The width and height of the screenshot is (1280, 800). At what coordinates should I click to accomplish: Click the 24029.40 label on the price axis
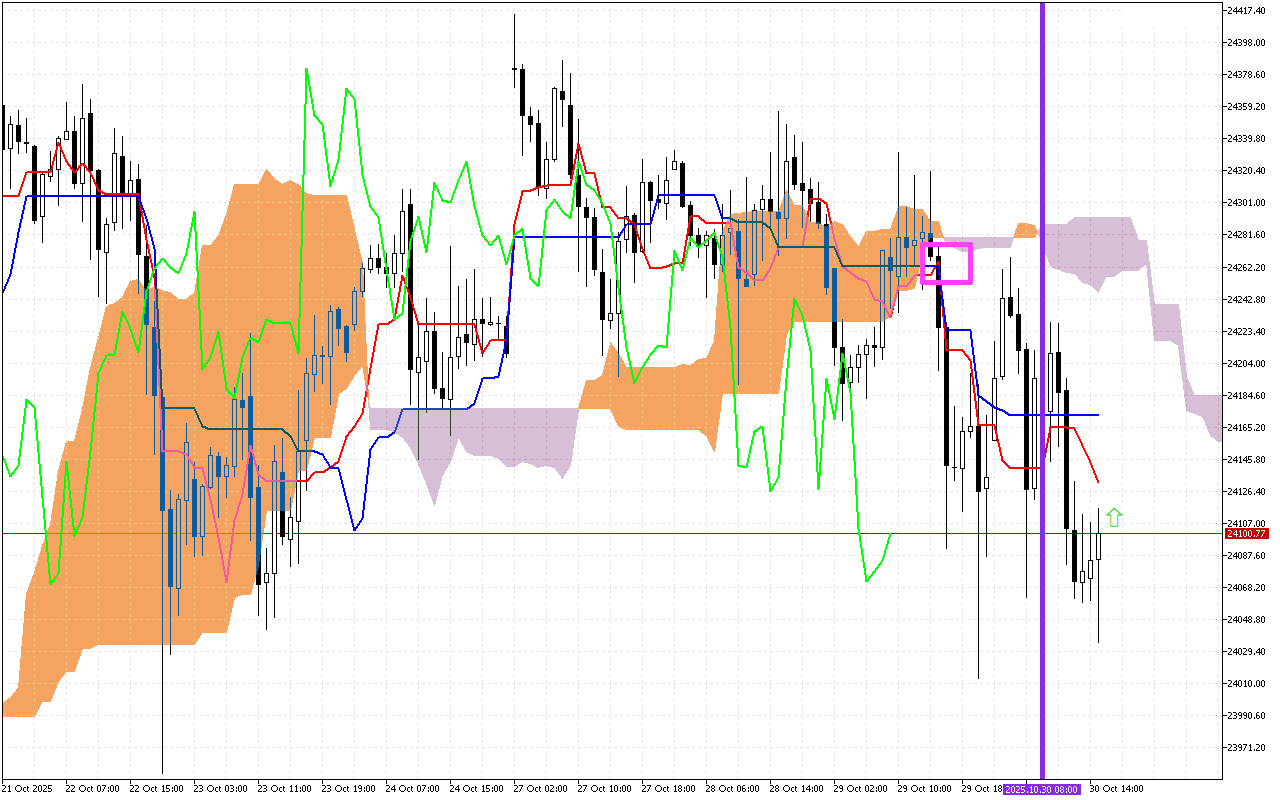(x=1246, y=651)
